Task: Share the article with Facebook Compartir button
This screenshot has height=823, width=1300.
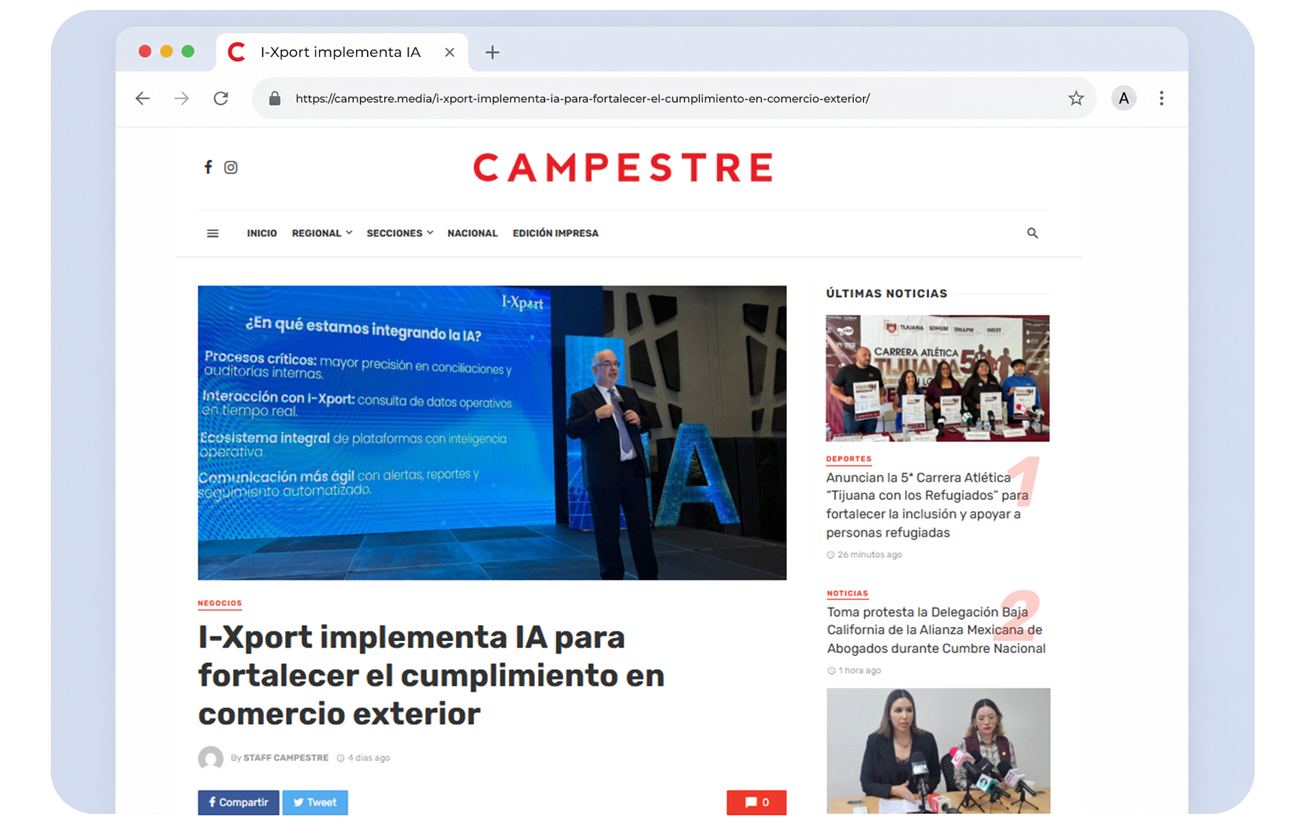Action: click(238, 802)
